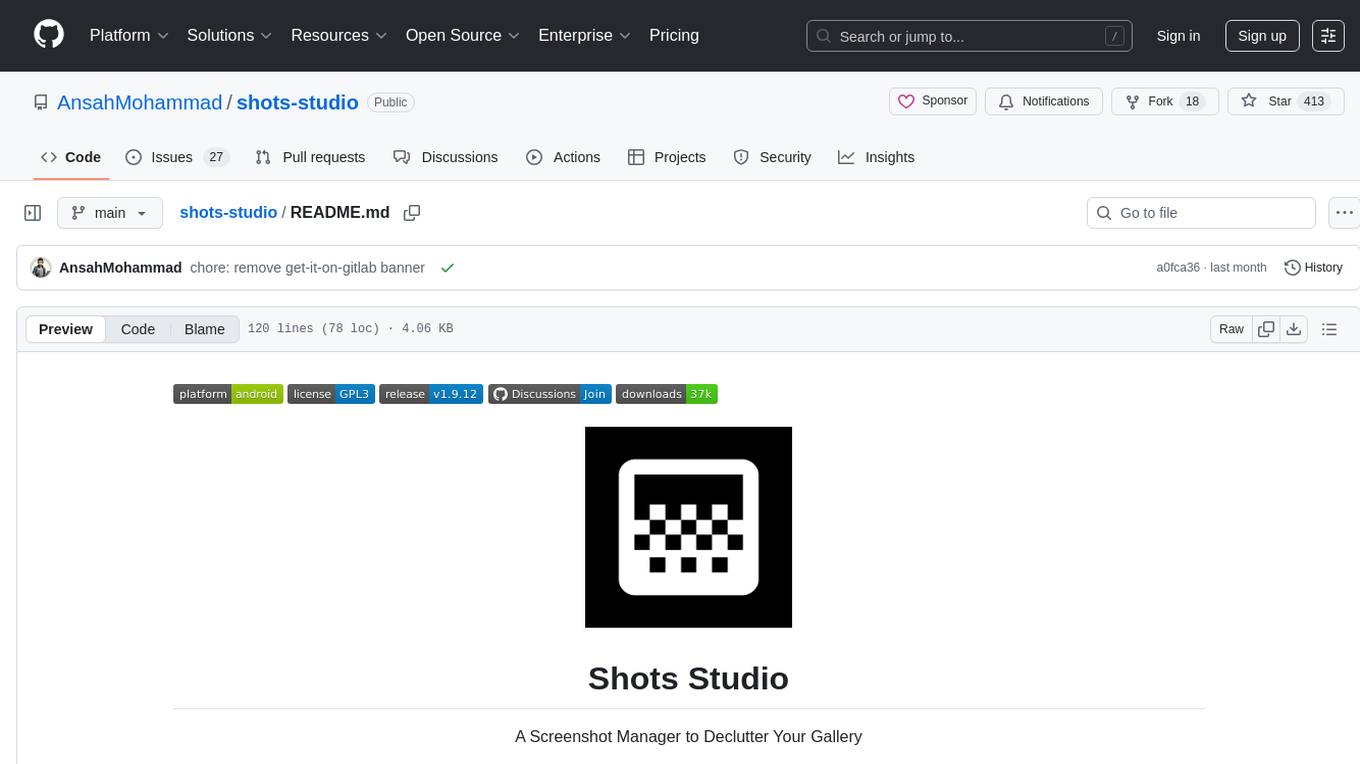Open the Pricing page
Screen dimensions: 1360x764
pyautogui.click(x=674, y=35)
